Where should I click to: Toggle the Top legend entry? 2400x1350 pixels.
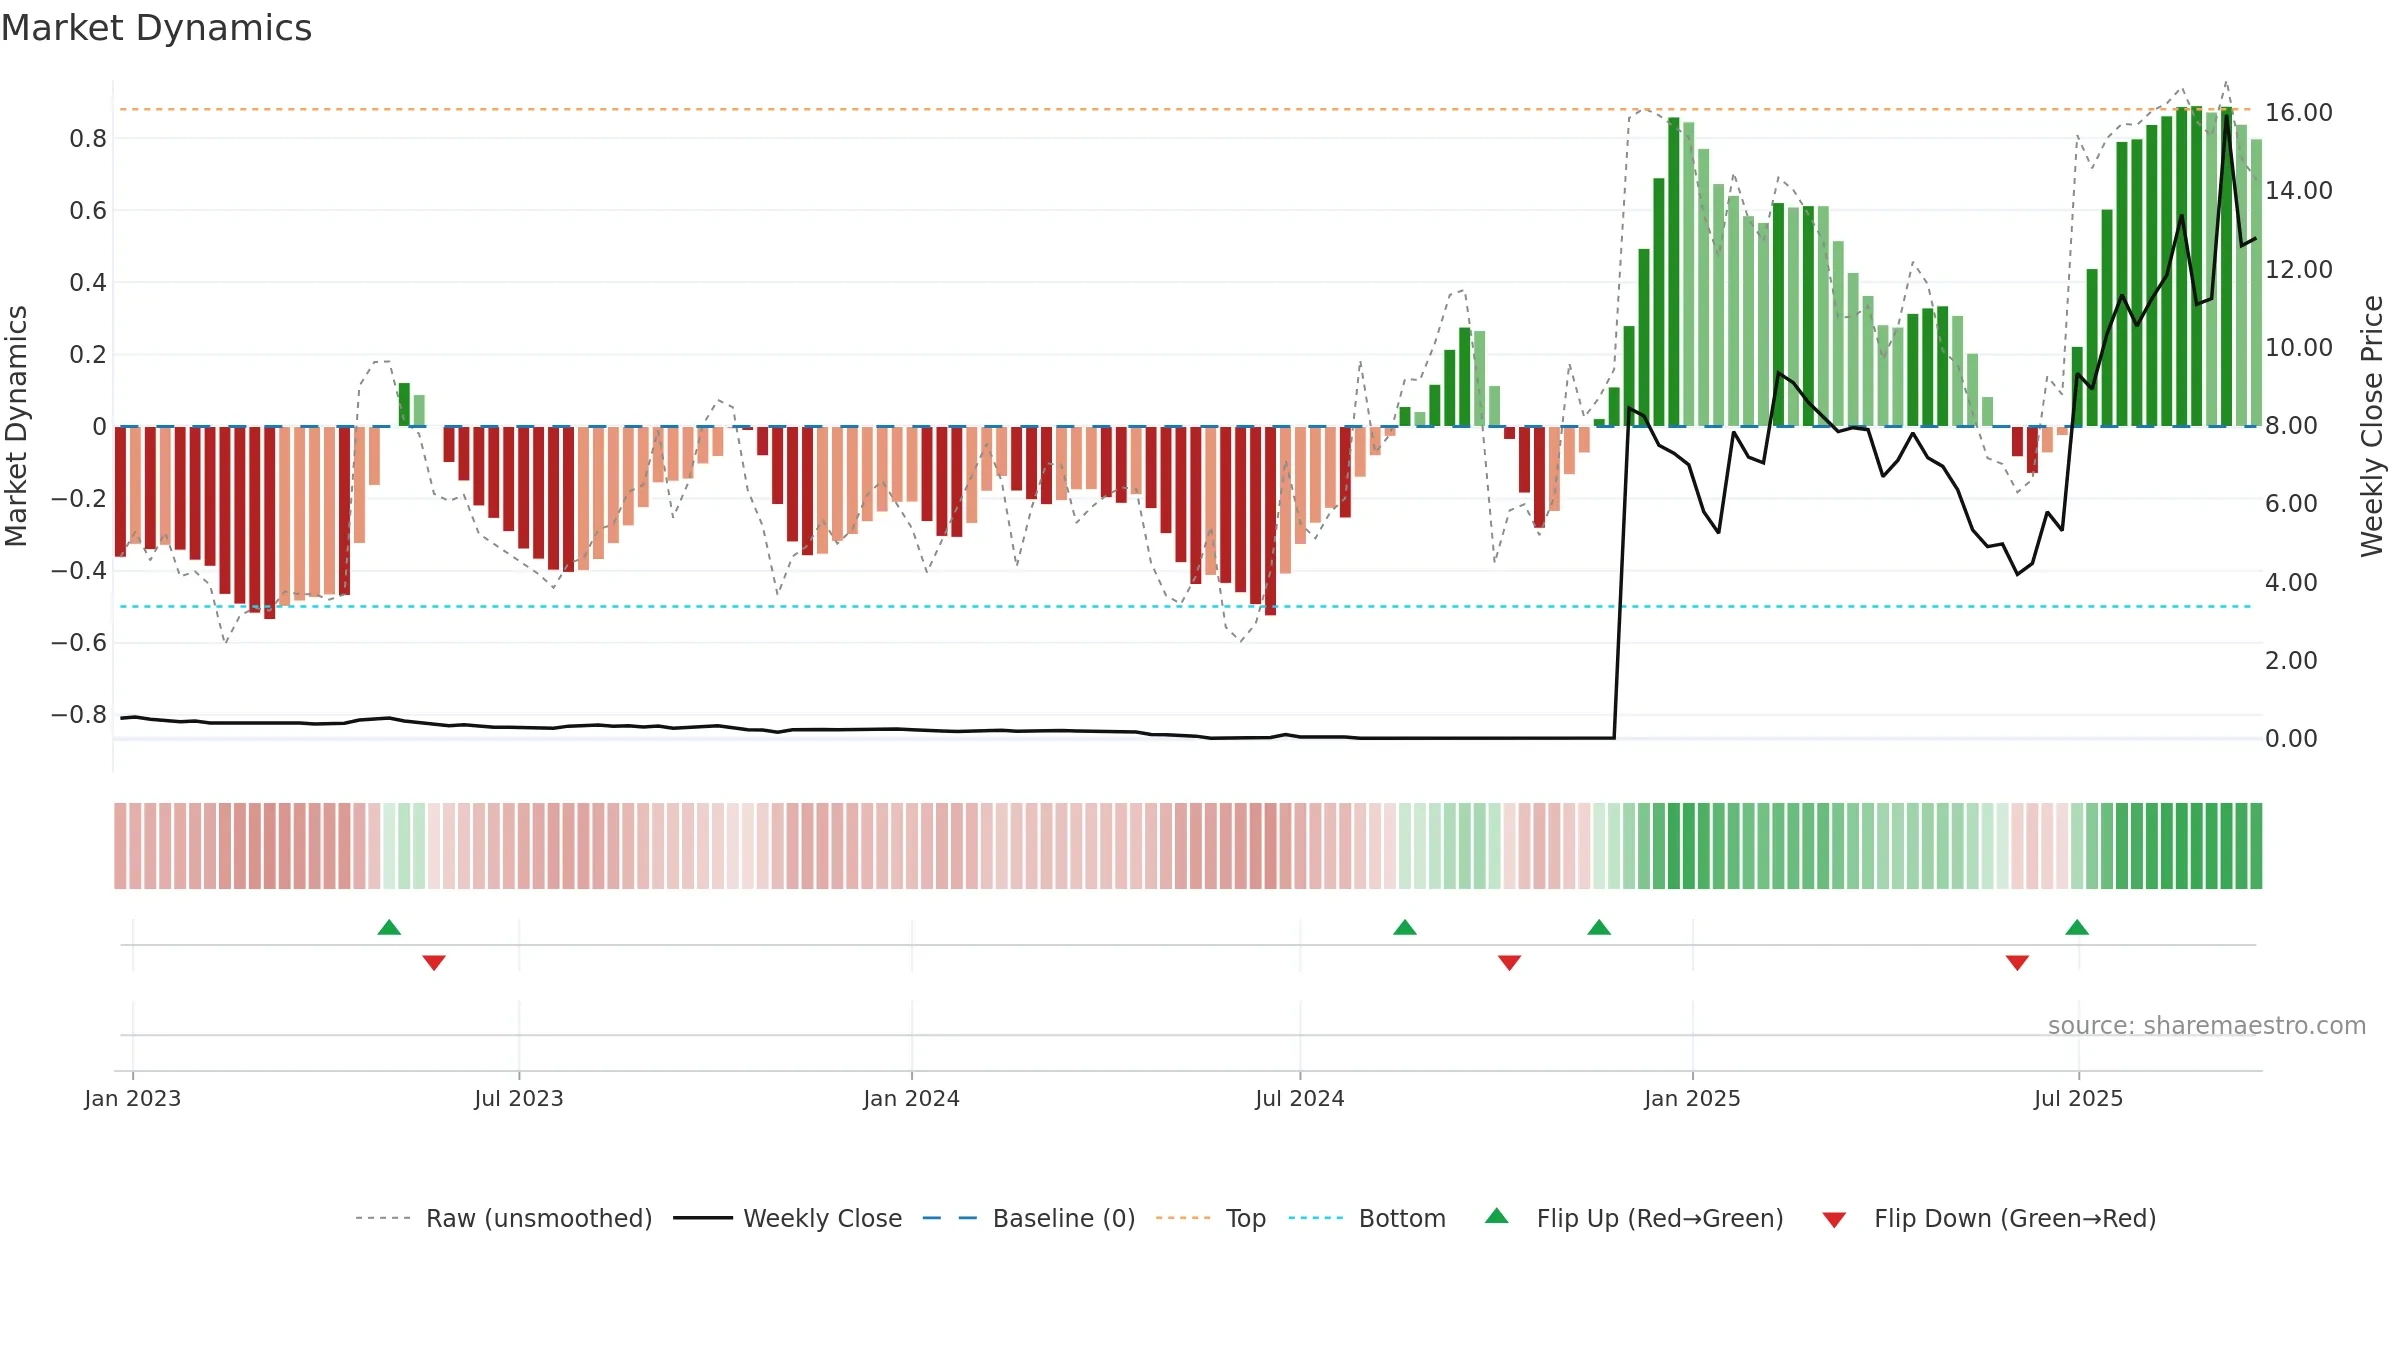[1211, 1218]
